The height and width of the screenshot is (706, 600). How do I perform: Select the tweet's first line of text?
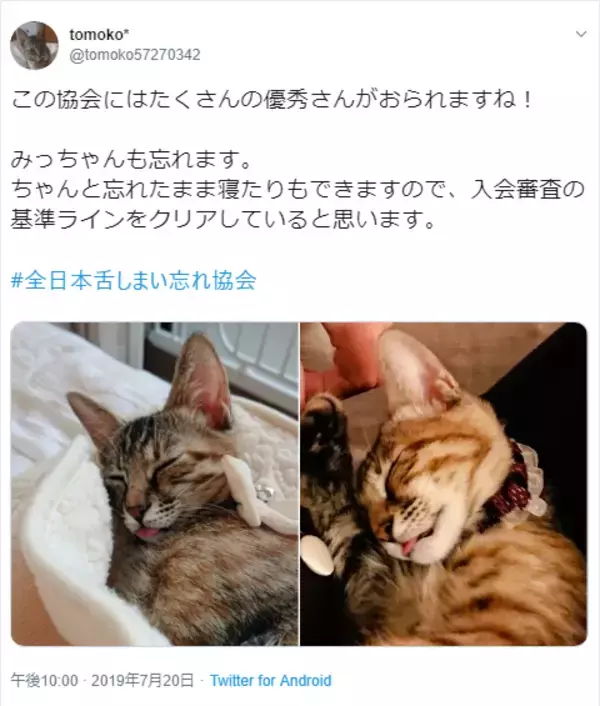tap(272, 100)
